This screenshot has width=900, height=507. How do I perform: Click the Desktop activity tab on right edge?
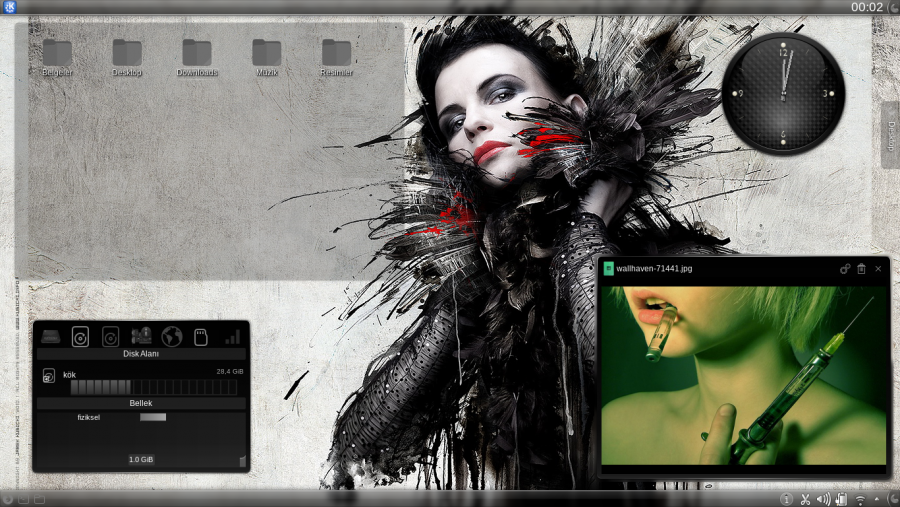coord(891,136)
